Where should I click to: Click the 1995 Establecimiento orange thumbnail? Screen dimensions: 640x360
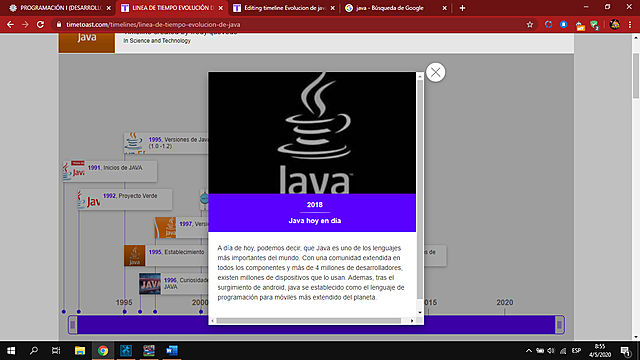click(135, 256)
